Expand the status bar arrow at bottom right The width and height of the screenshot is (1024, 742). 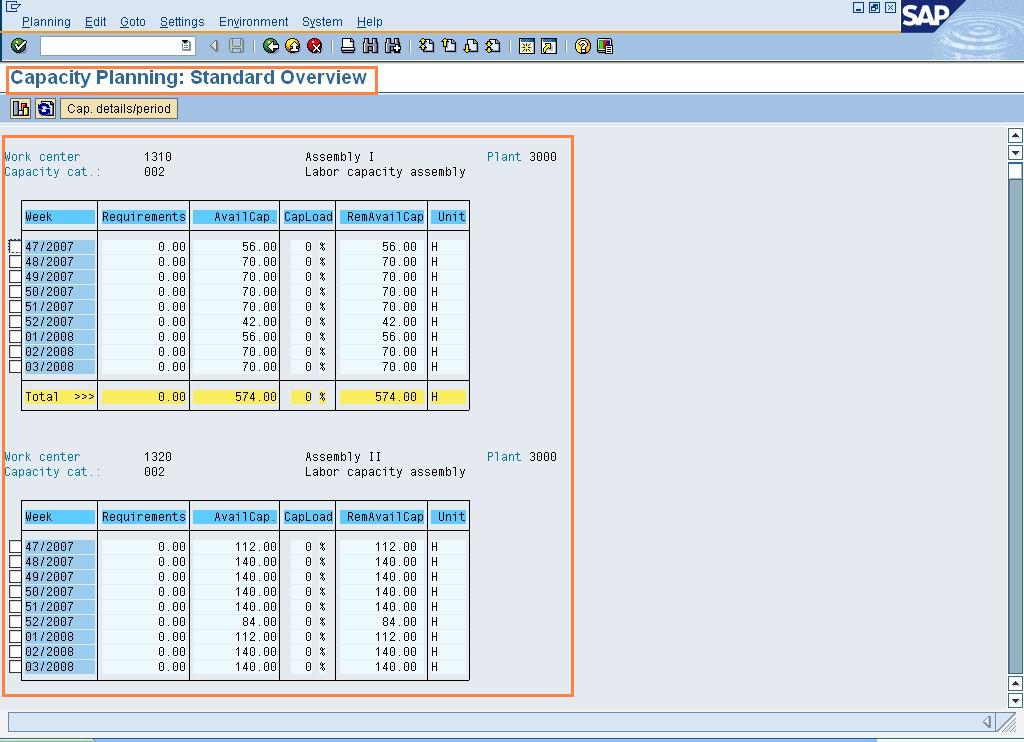click(x=987, y=722)
